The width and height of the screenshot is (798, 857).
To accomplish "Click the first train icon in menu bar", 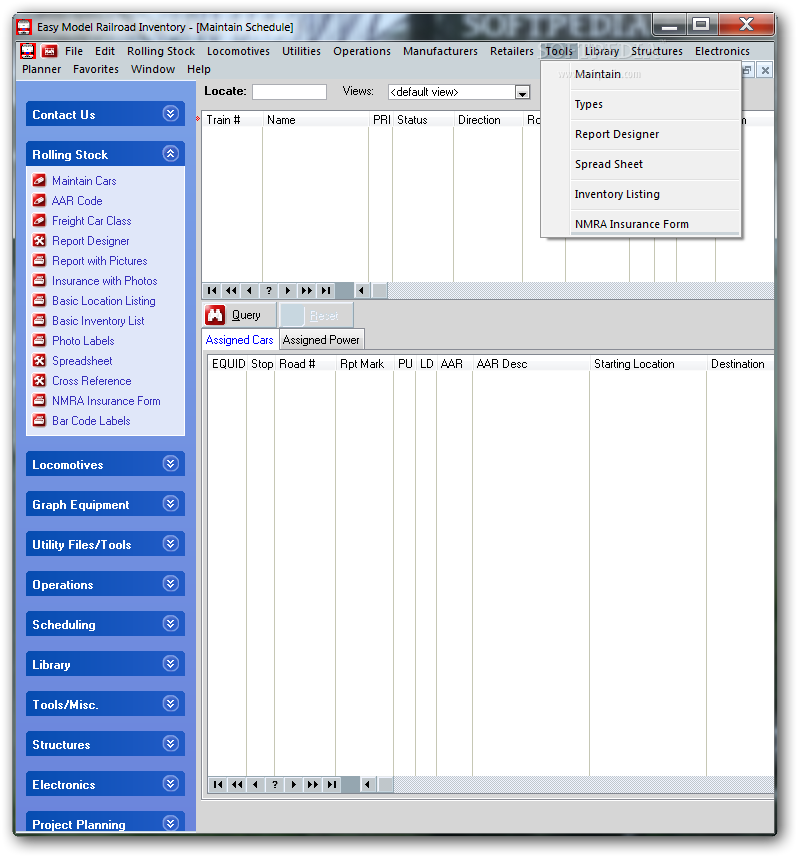I will (x=27, y=51).
